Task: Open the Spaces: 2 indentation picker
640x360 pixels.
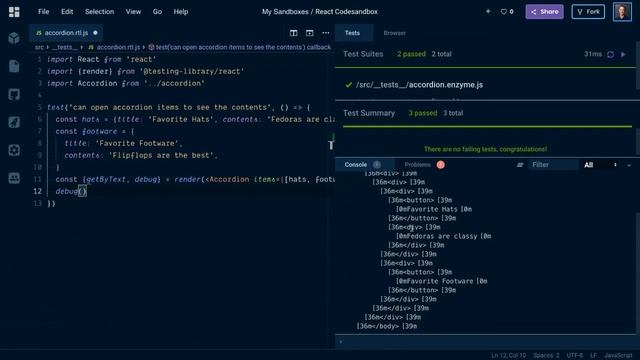Action: [x=546, y=356]
